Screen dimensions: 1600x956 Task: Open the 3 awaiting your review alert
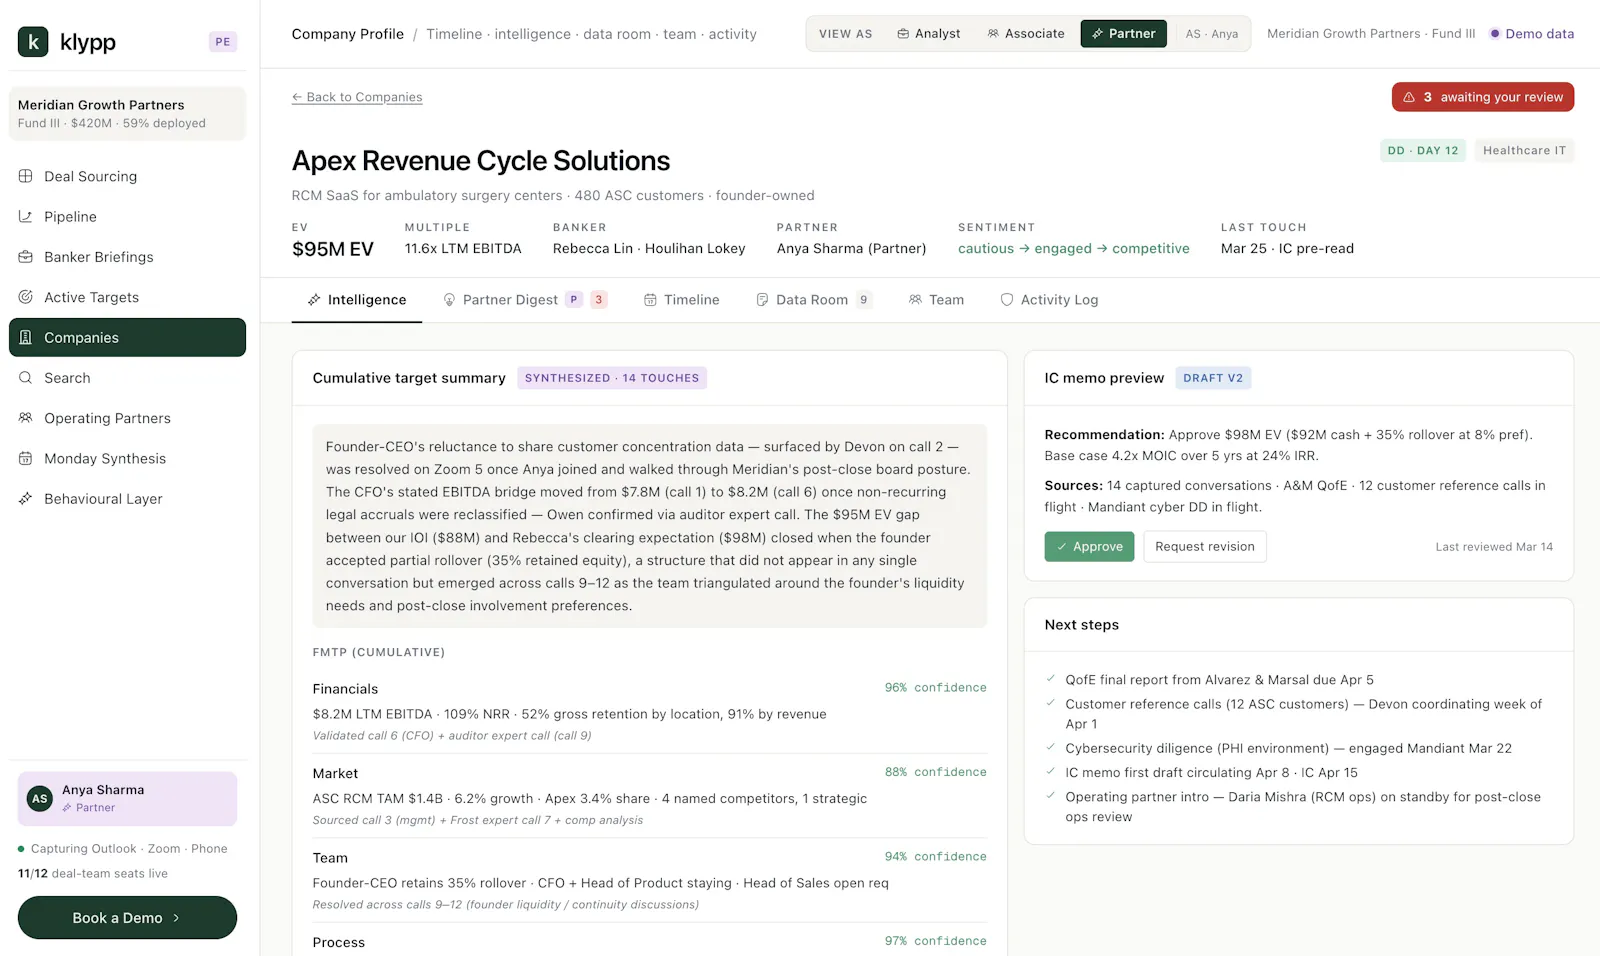click(x=1482, y=97)
